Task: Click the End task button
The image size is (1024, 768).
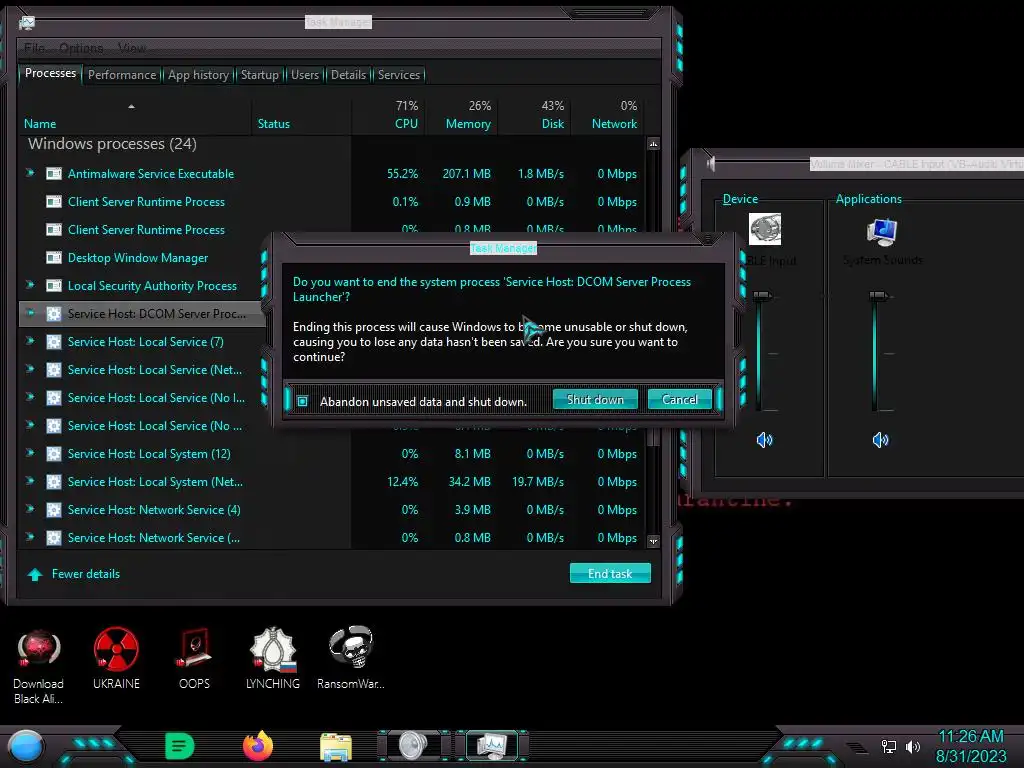Action: tap(610, 573)
